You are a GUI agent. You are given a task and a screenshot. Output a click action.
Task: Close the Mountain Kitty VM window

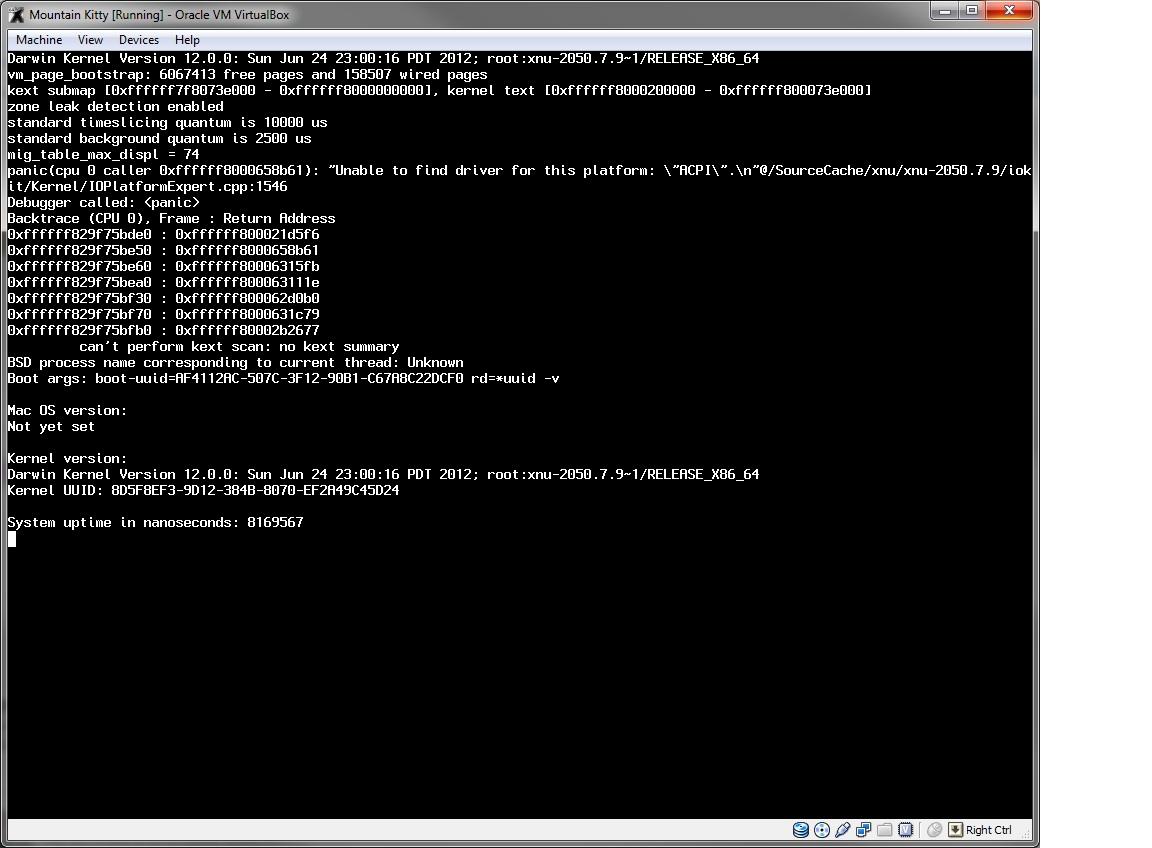[1009, 11]
